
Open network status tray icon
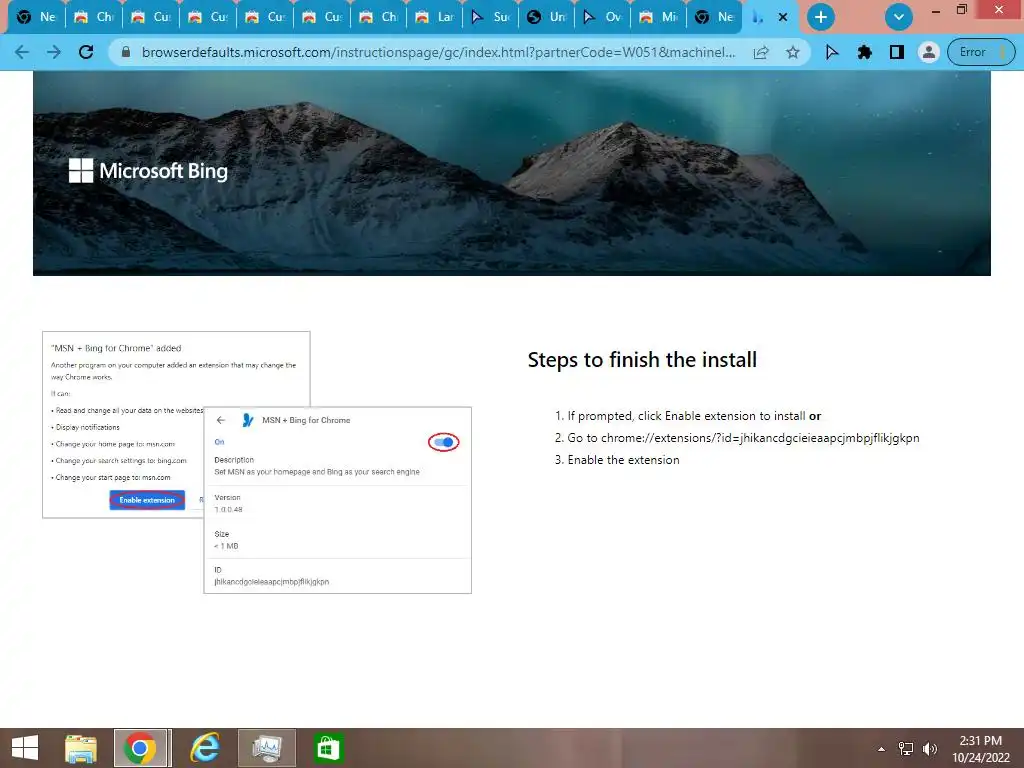905,748
